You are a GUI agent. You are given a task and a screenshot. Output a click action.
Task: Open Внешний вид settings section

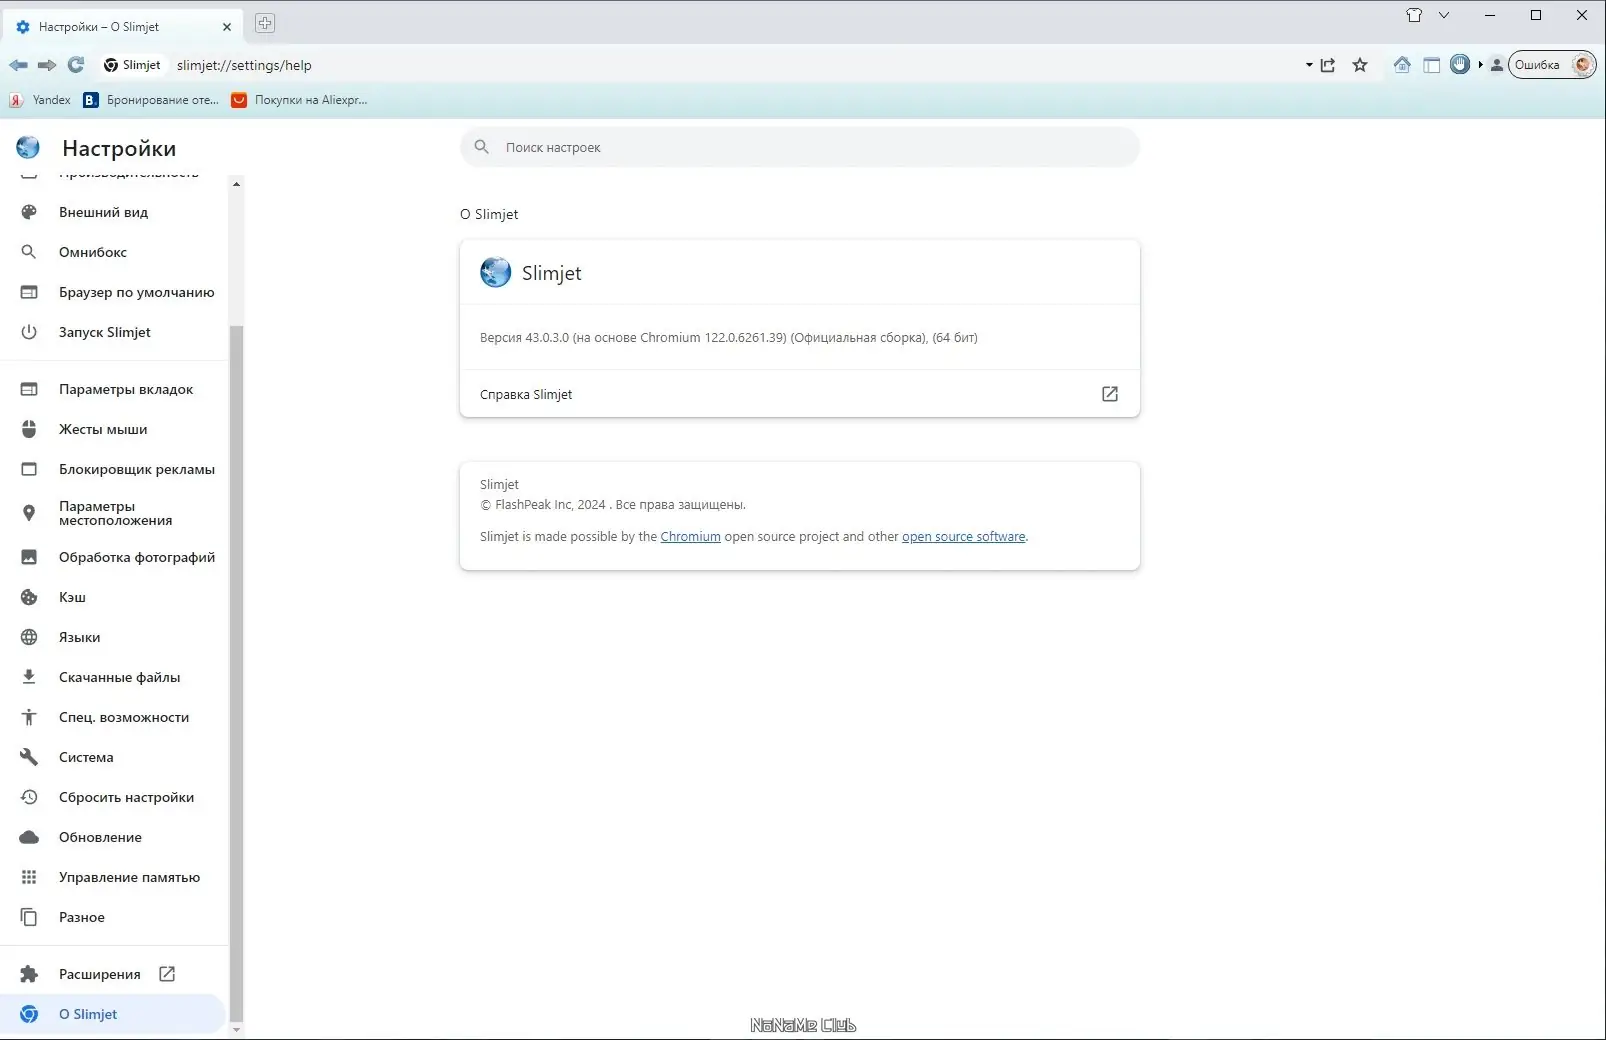[x=114, y=212]
